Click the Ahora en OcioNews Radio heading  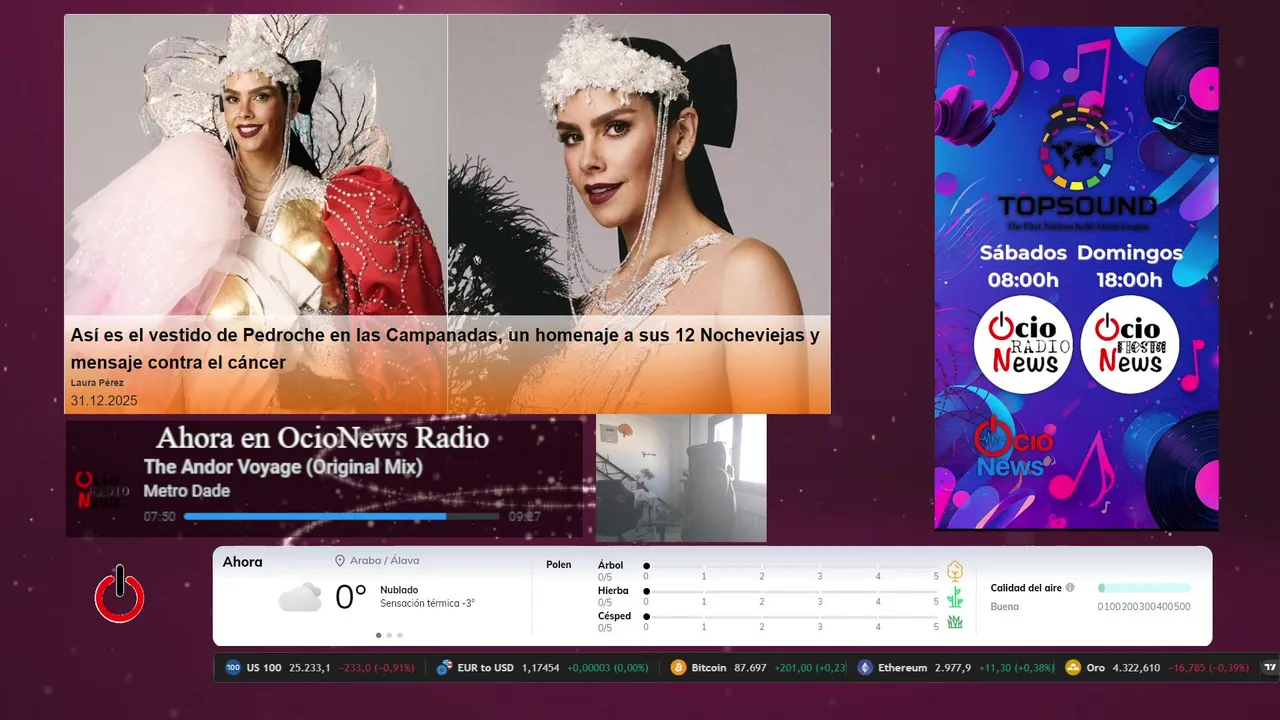pos(323,438)
